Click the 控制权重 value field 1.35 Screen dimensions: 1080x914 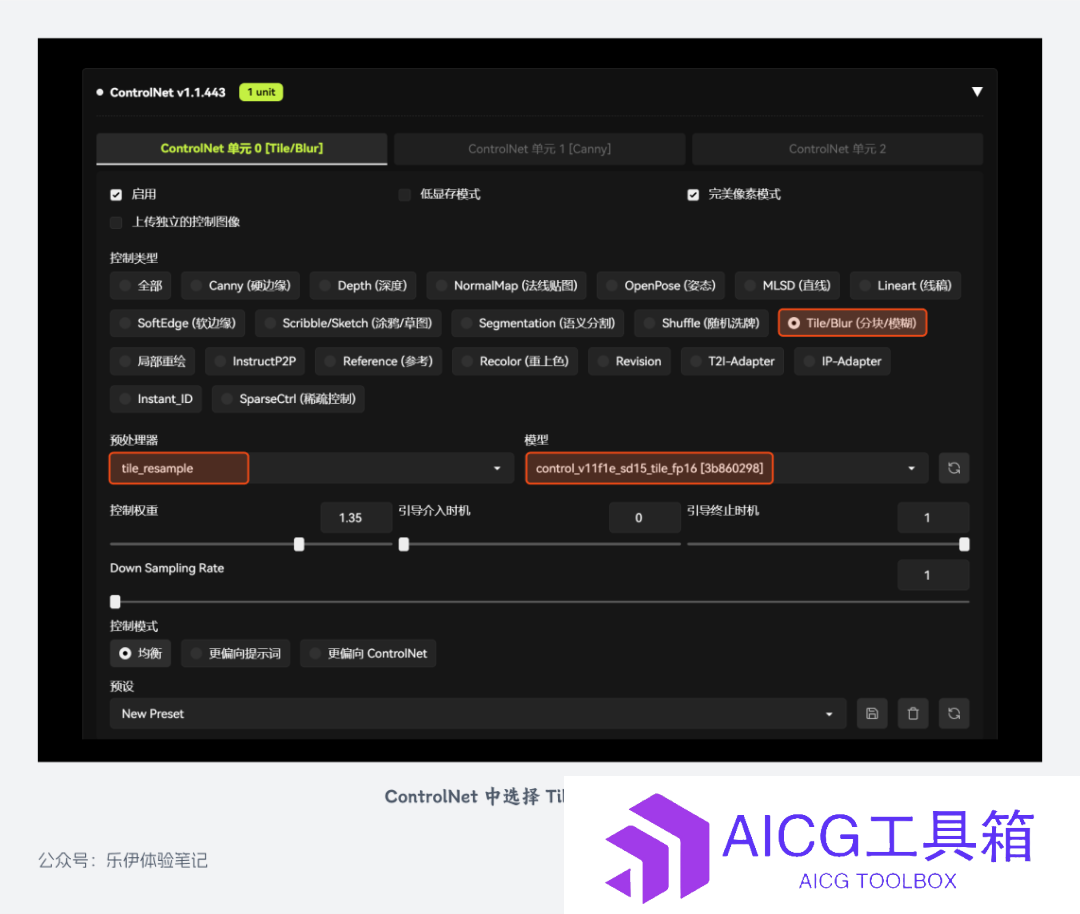pyautogui.click(x=356, y=517)
